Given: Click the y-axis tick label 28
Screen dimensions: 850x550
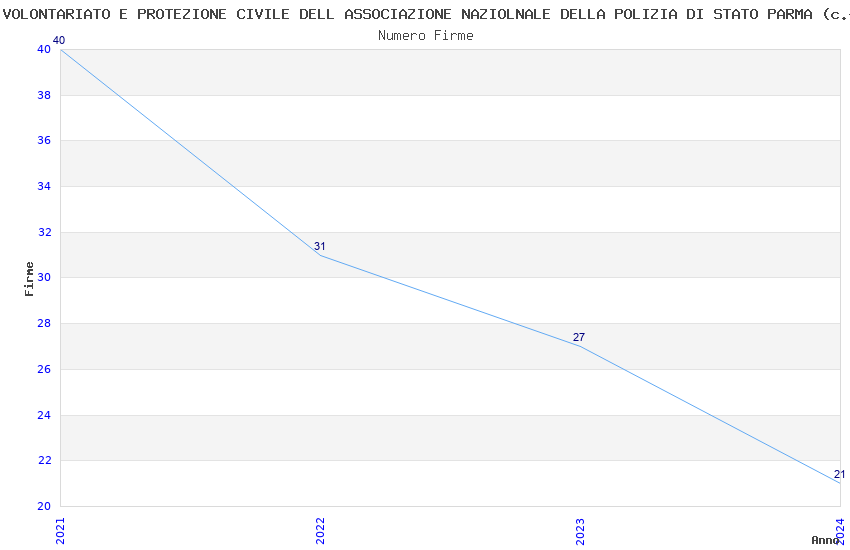Looking at the screenshot, I should click(x=44, y=324).
